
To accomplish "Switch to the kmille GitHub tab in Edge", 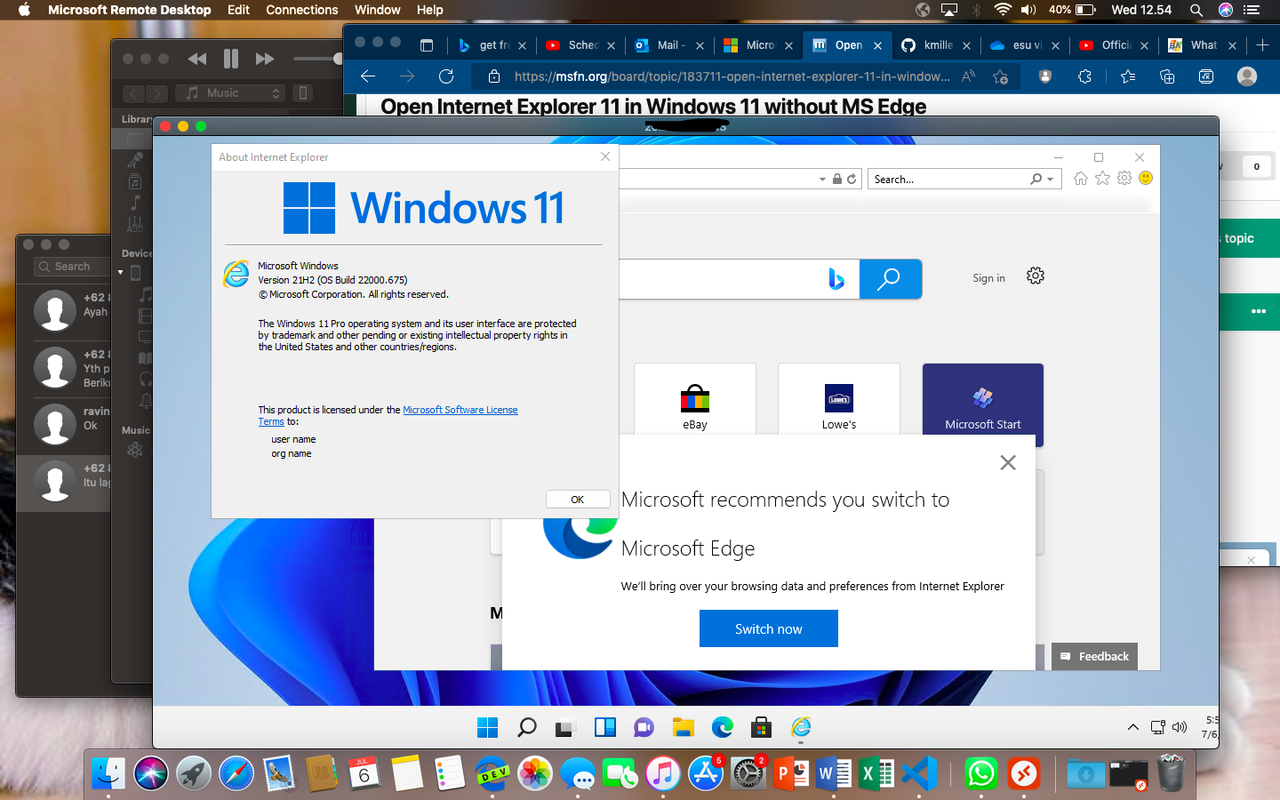I will click(934, 45).
